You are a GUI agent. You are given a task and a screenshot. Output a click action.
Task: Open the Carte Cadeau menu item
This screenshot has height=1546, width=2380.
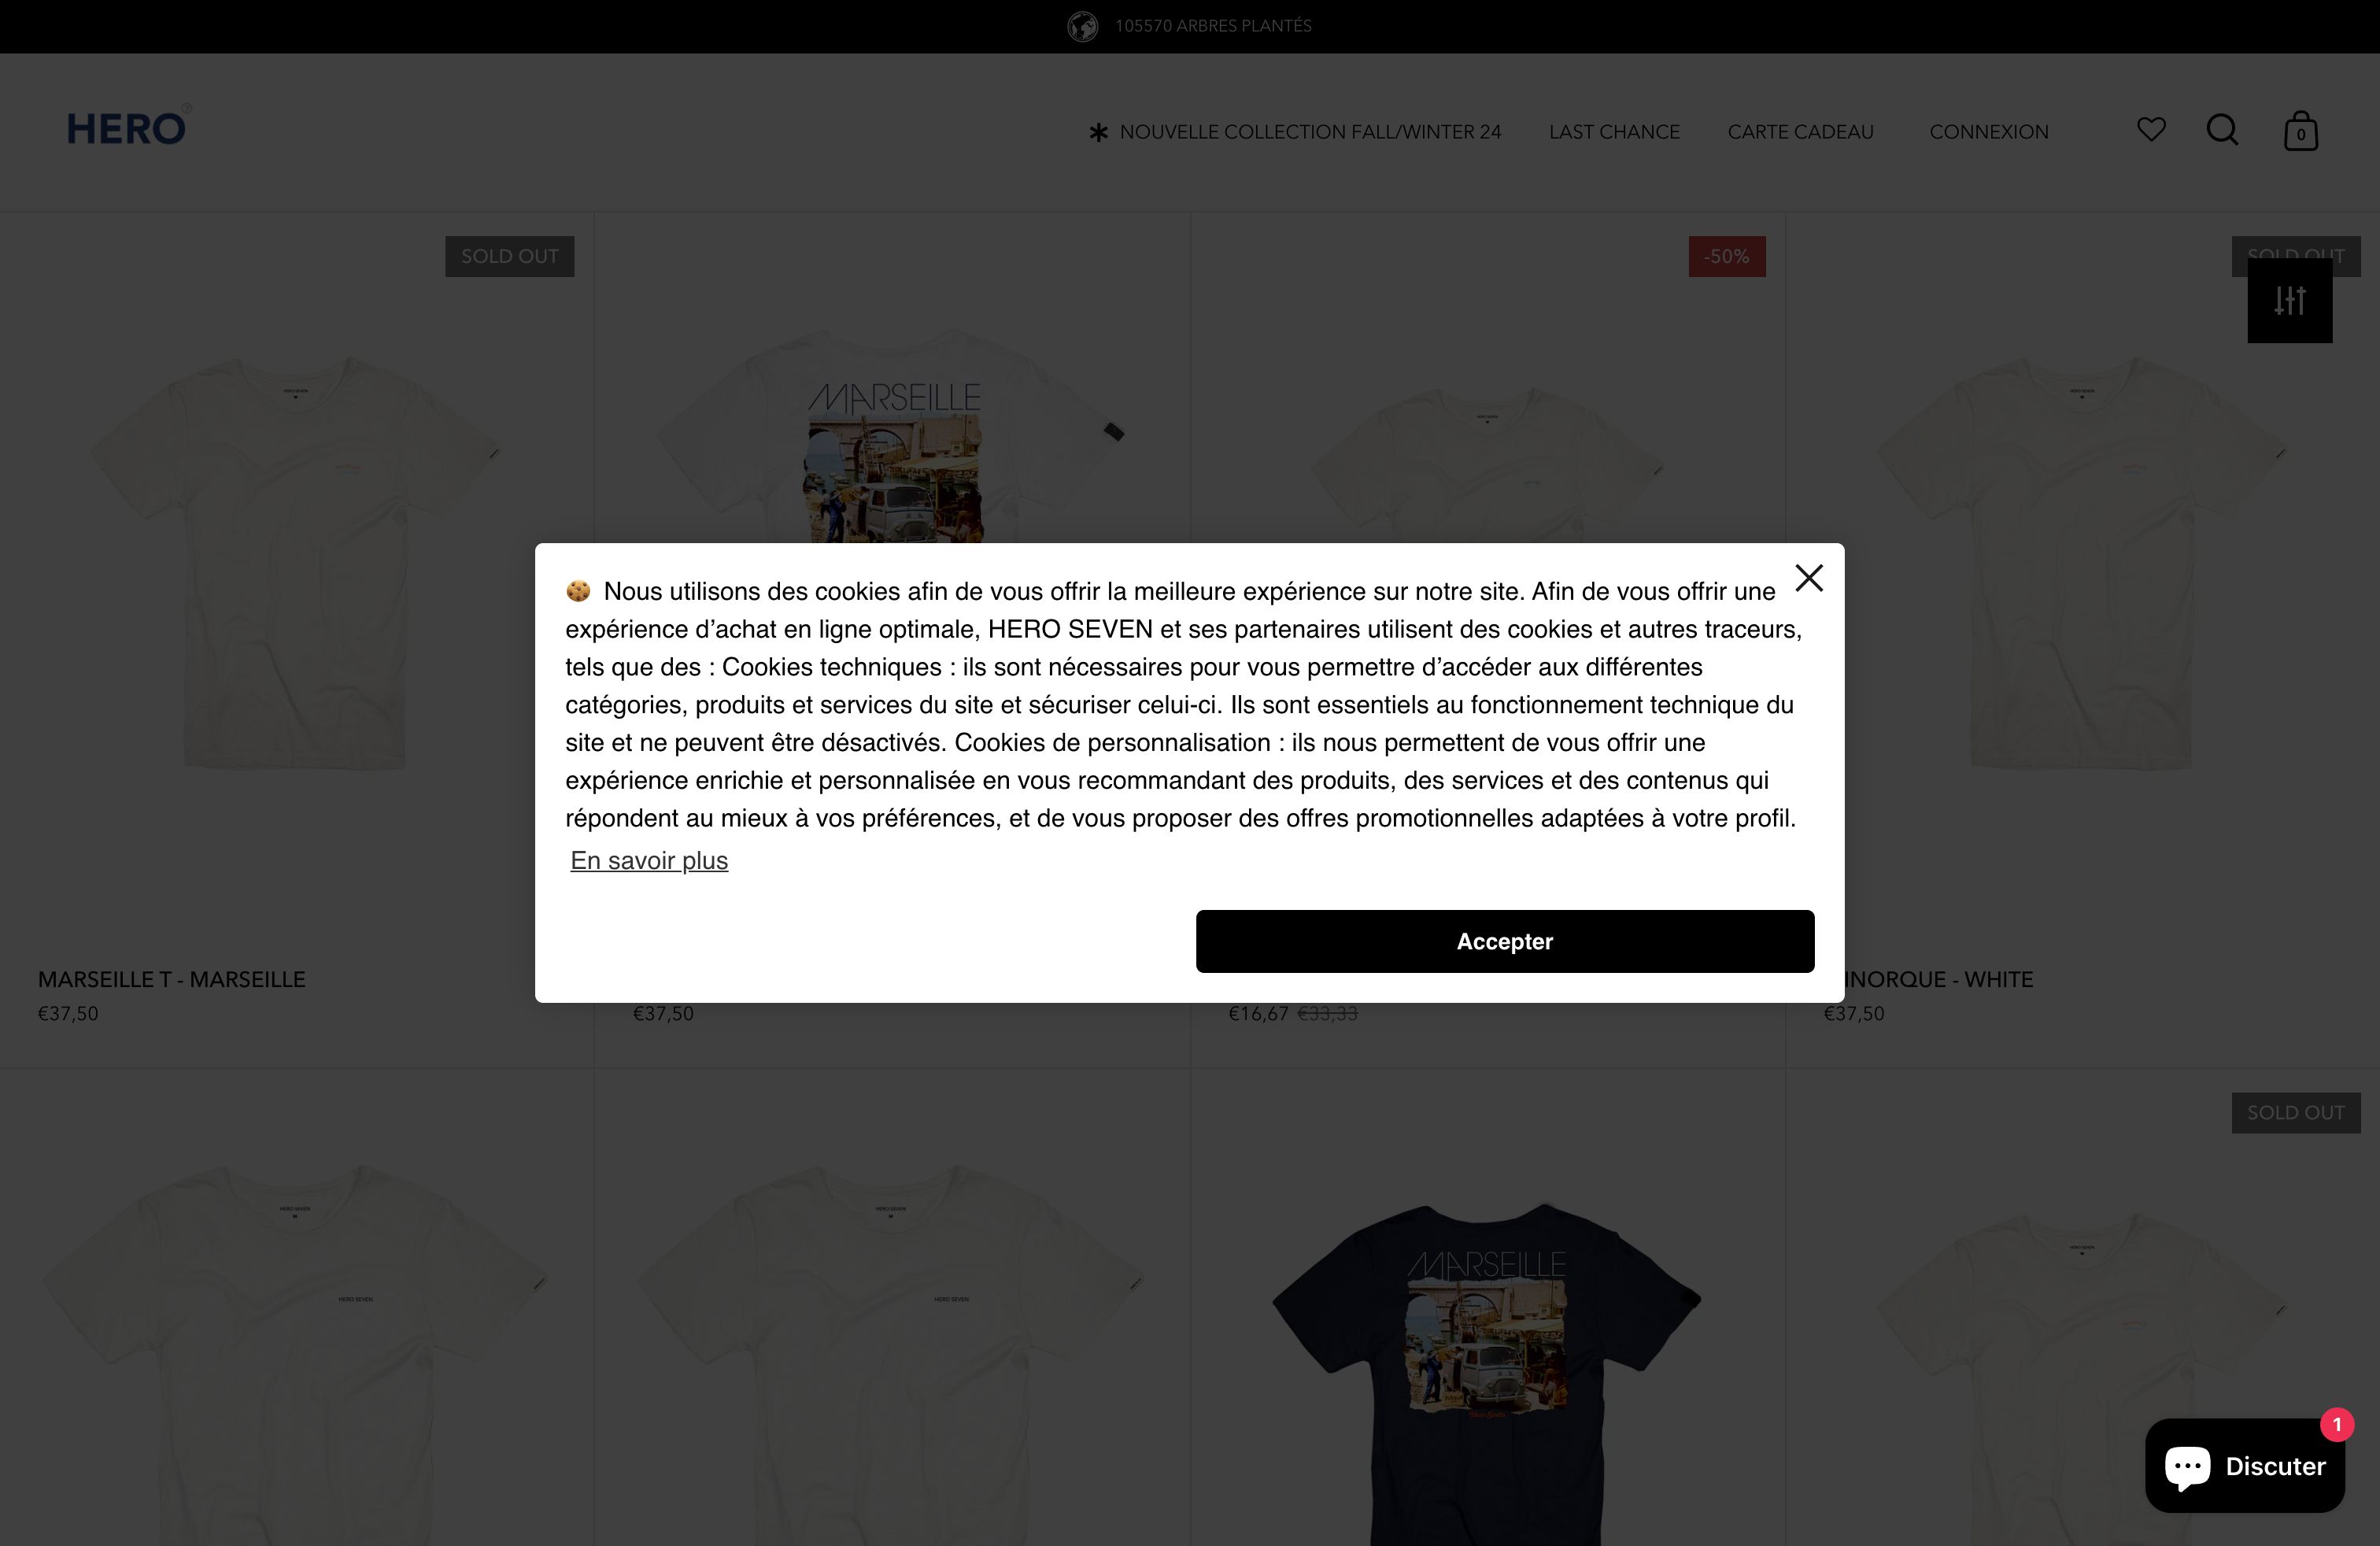pos(1800,132)
